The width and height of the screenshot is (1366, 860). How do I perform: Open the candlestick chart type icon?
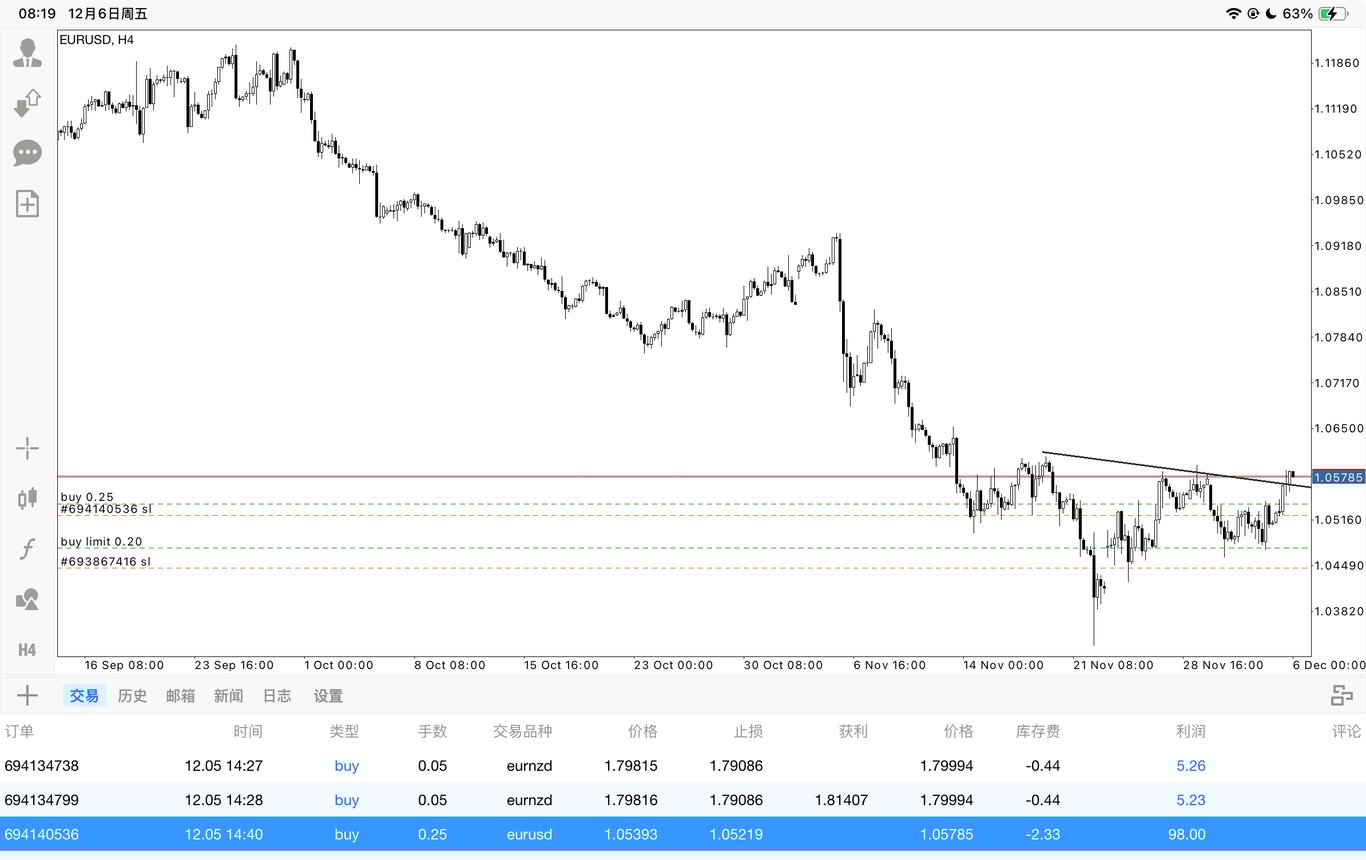[27, 498]
